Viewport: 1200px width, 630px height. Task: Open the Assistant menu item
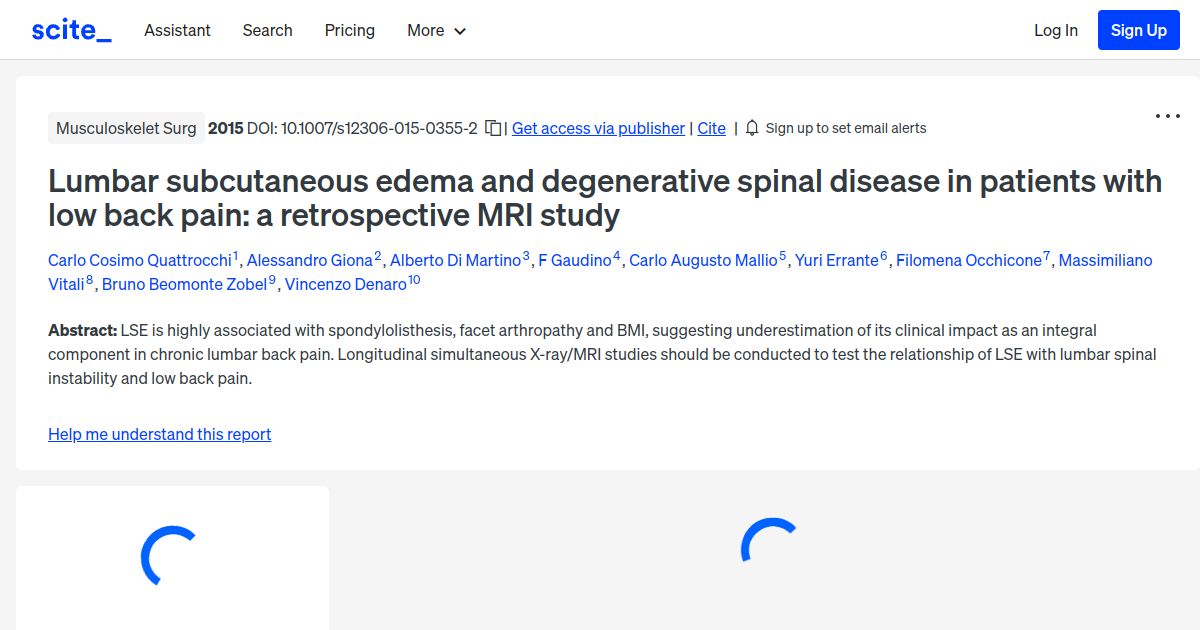(x=177, y=31)
